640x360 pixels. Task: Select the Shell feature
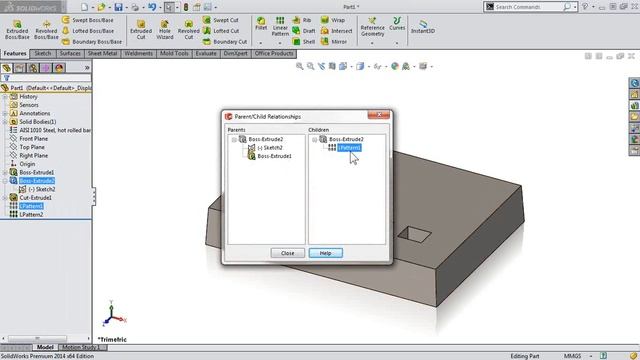click(x=304, y=42)
